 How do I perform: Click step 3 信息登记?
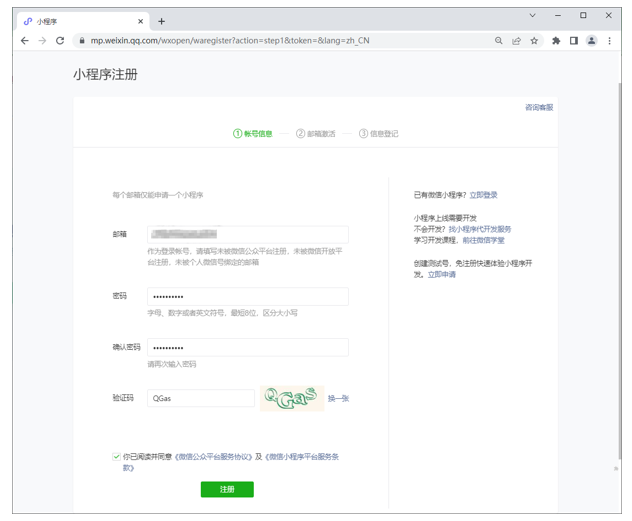point(378,133)
